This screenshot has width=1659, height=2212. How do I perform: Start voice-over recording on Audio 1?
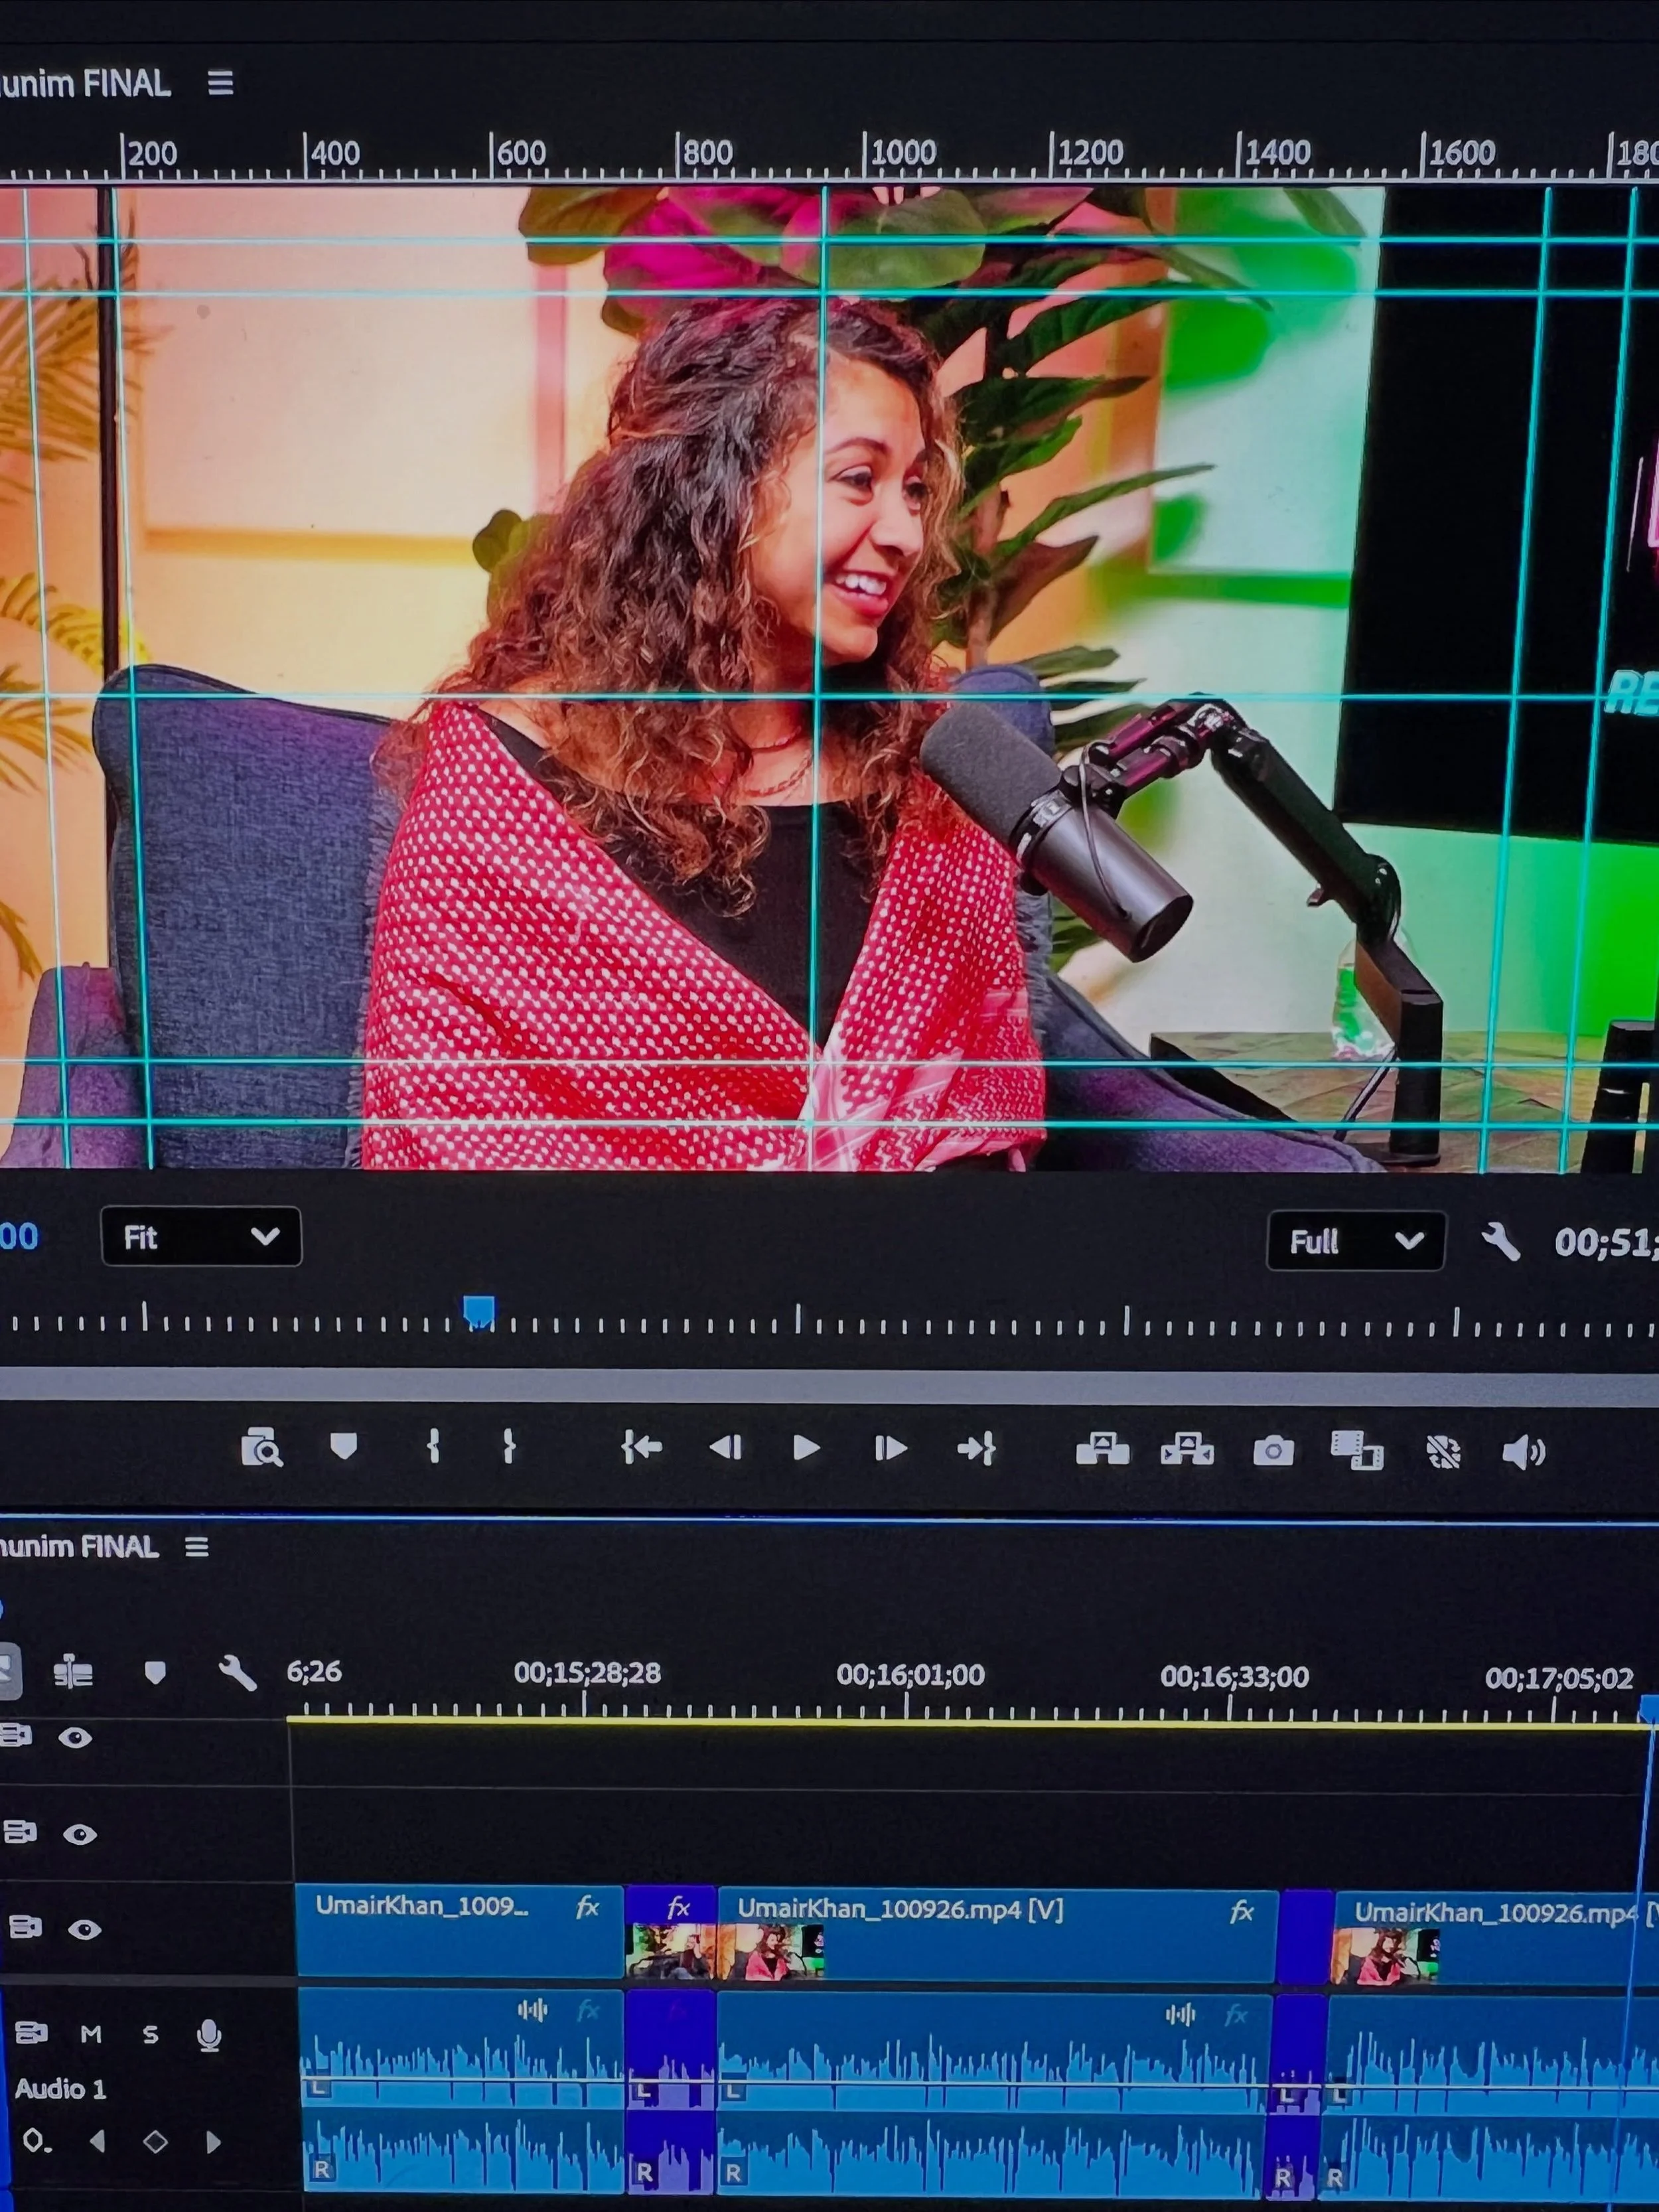(x=209, y=2035)
